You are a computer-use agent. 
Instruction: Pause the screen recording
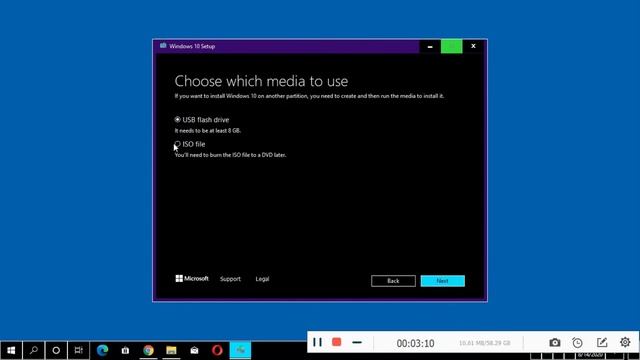317,342
